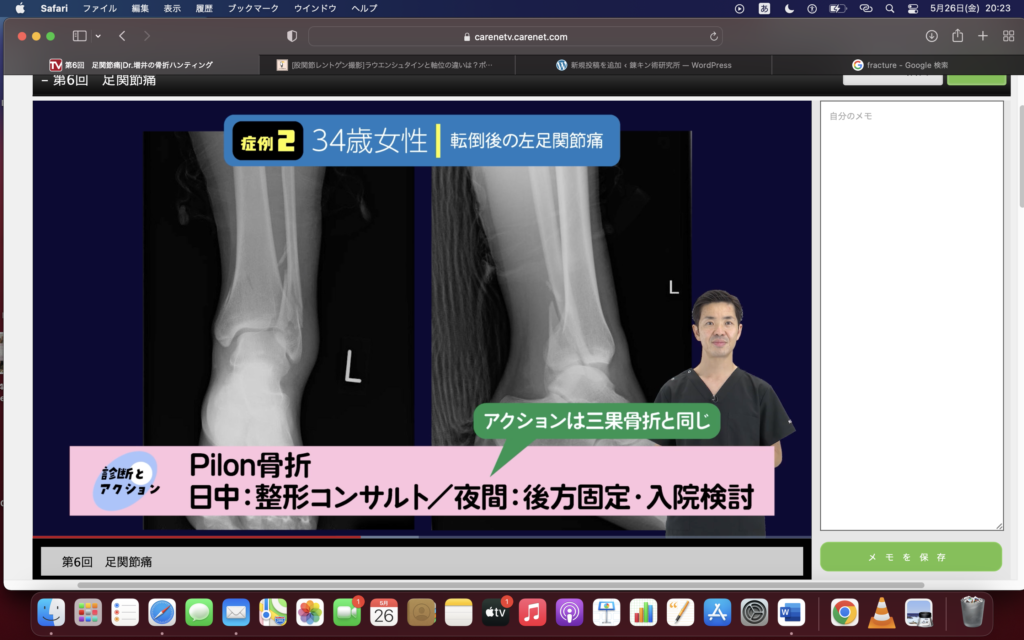Add a new tab with plus icon

click(x=982, y=36)
